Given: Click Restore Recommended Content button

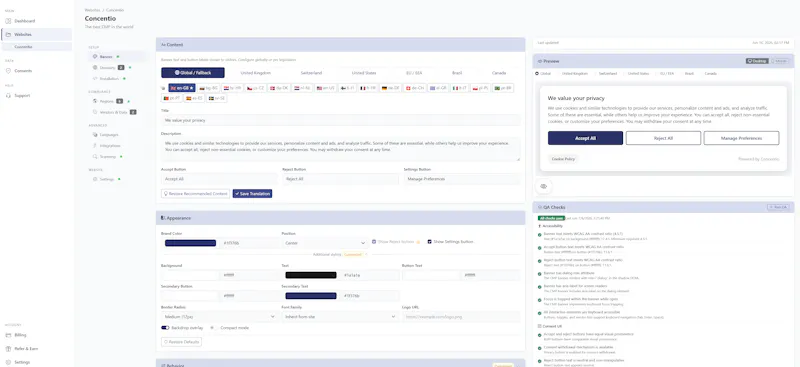Looking at the screenshot, I should pyautogui.click(x=195, y=193).
